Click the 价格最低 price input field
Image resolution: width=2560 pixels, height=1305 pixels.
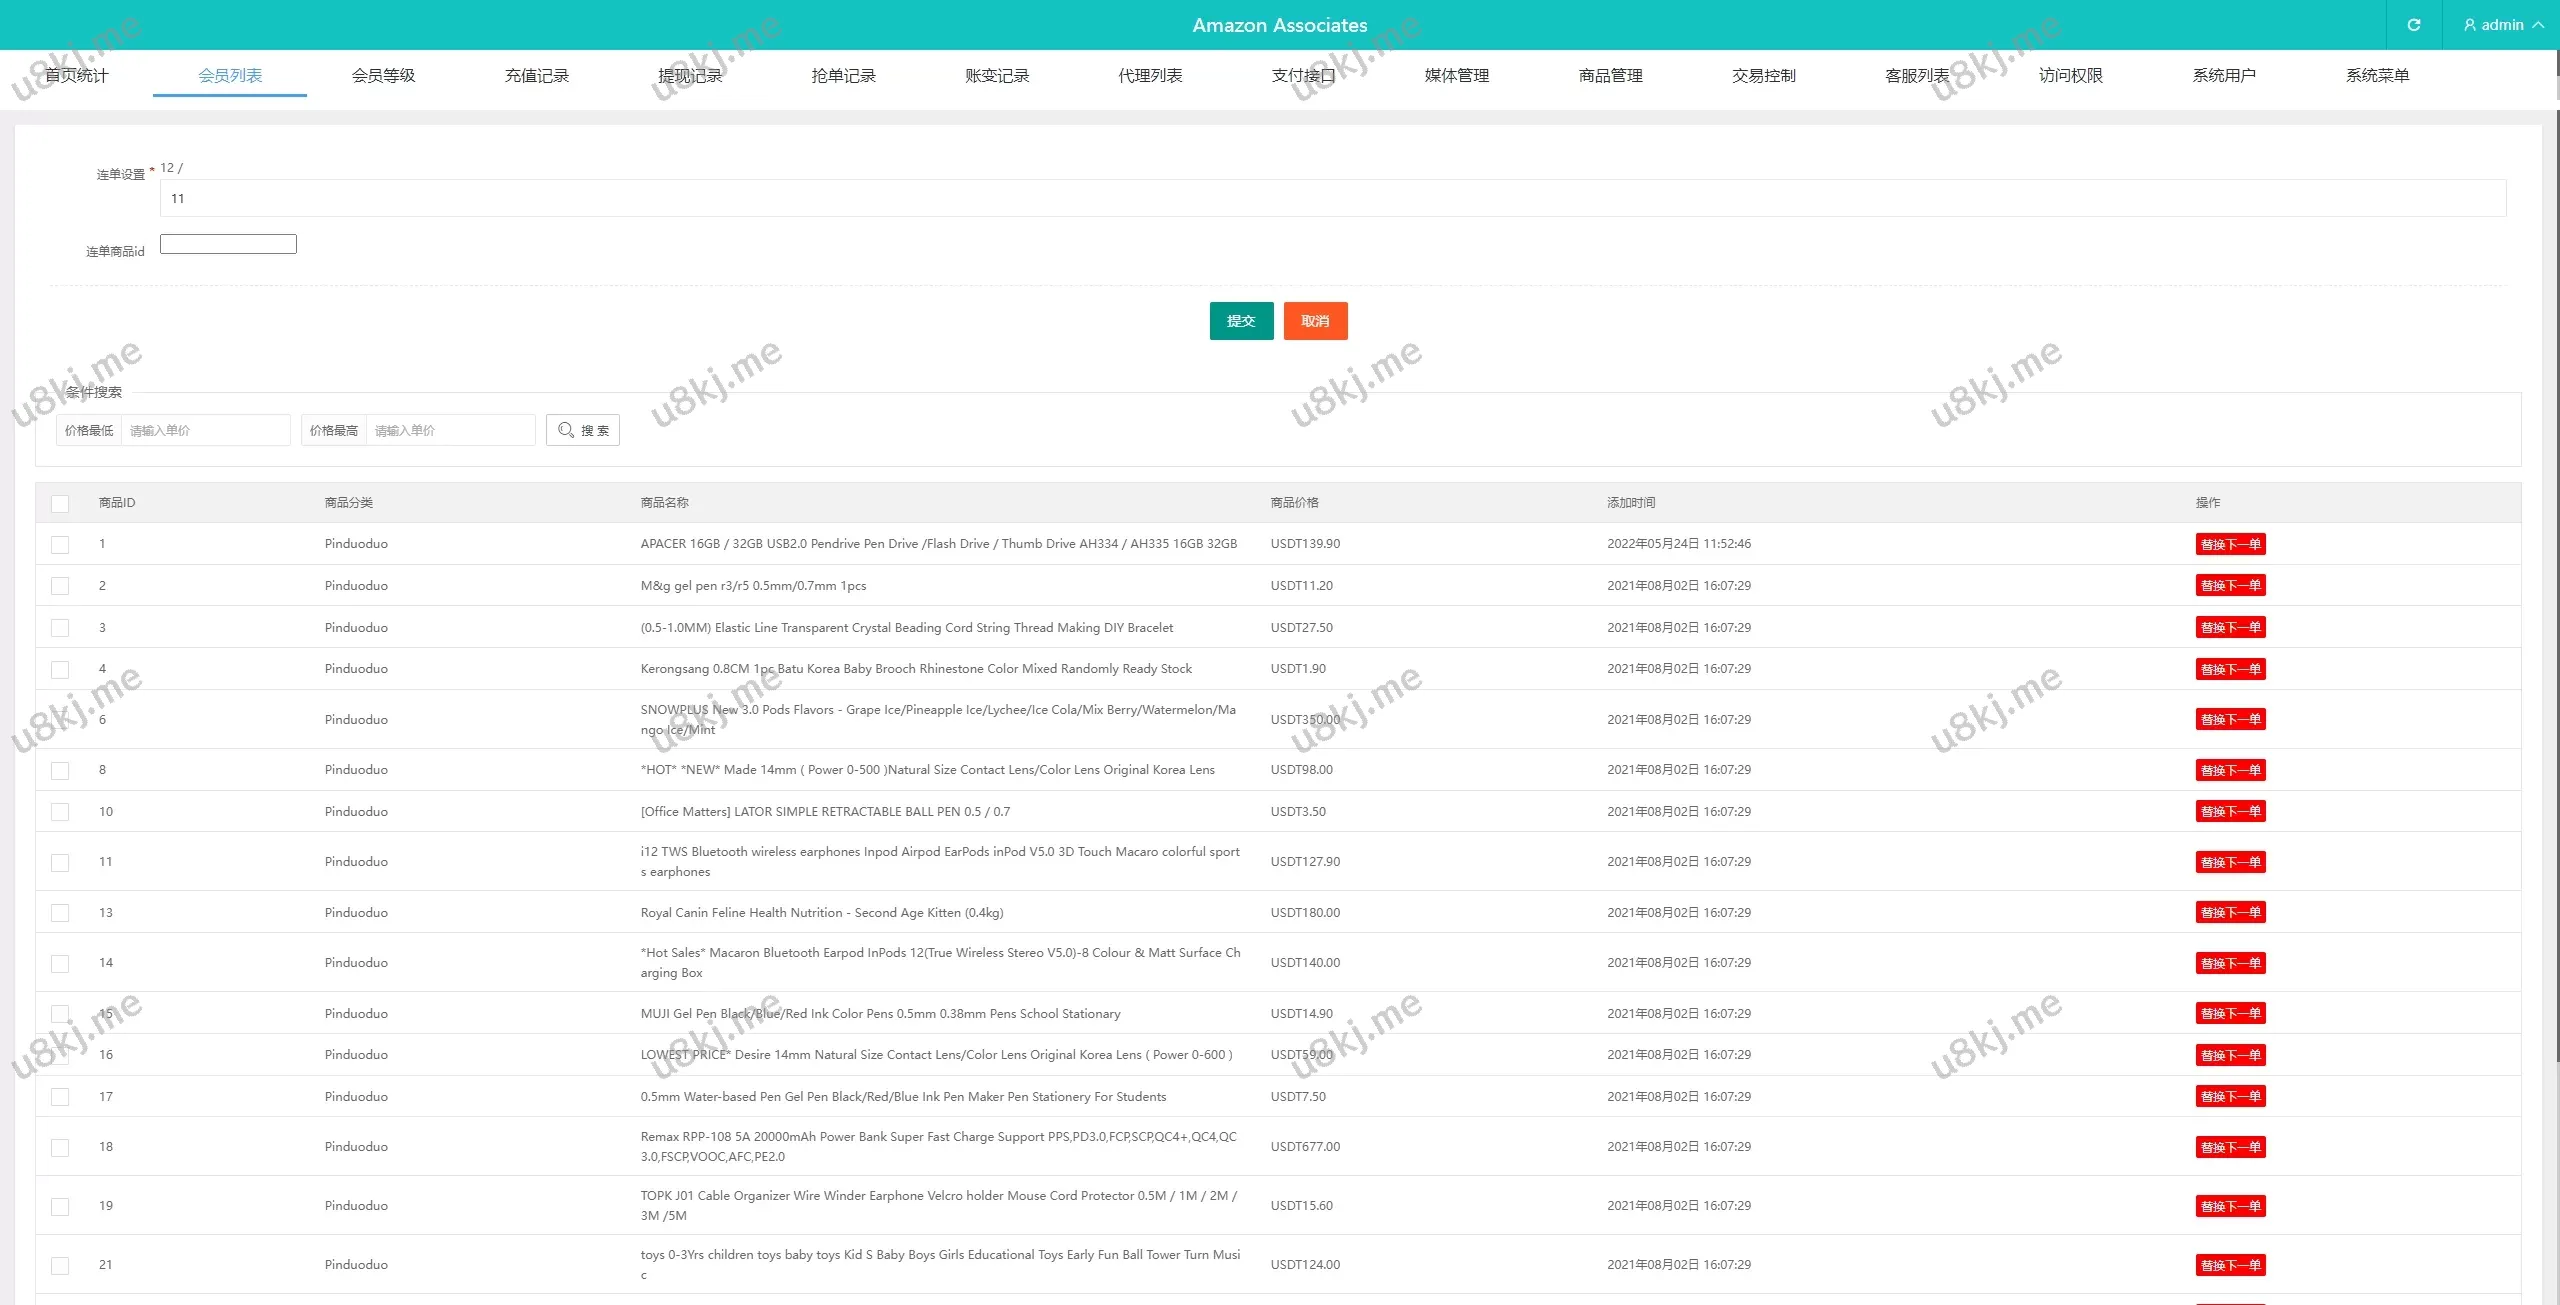coord(205,430)
